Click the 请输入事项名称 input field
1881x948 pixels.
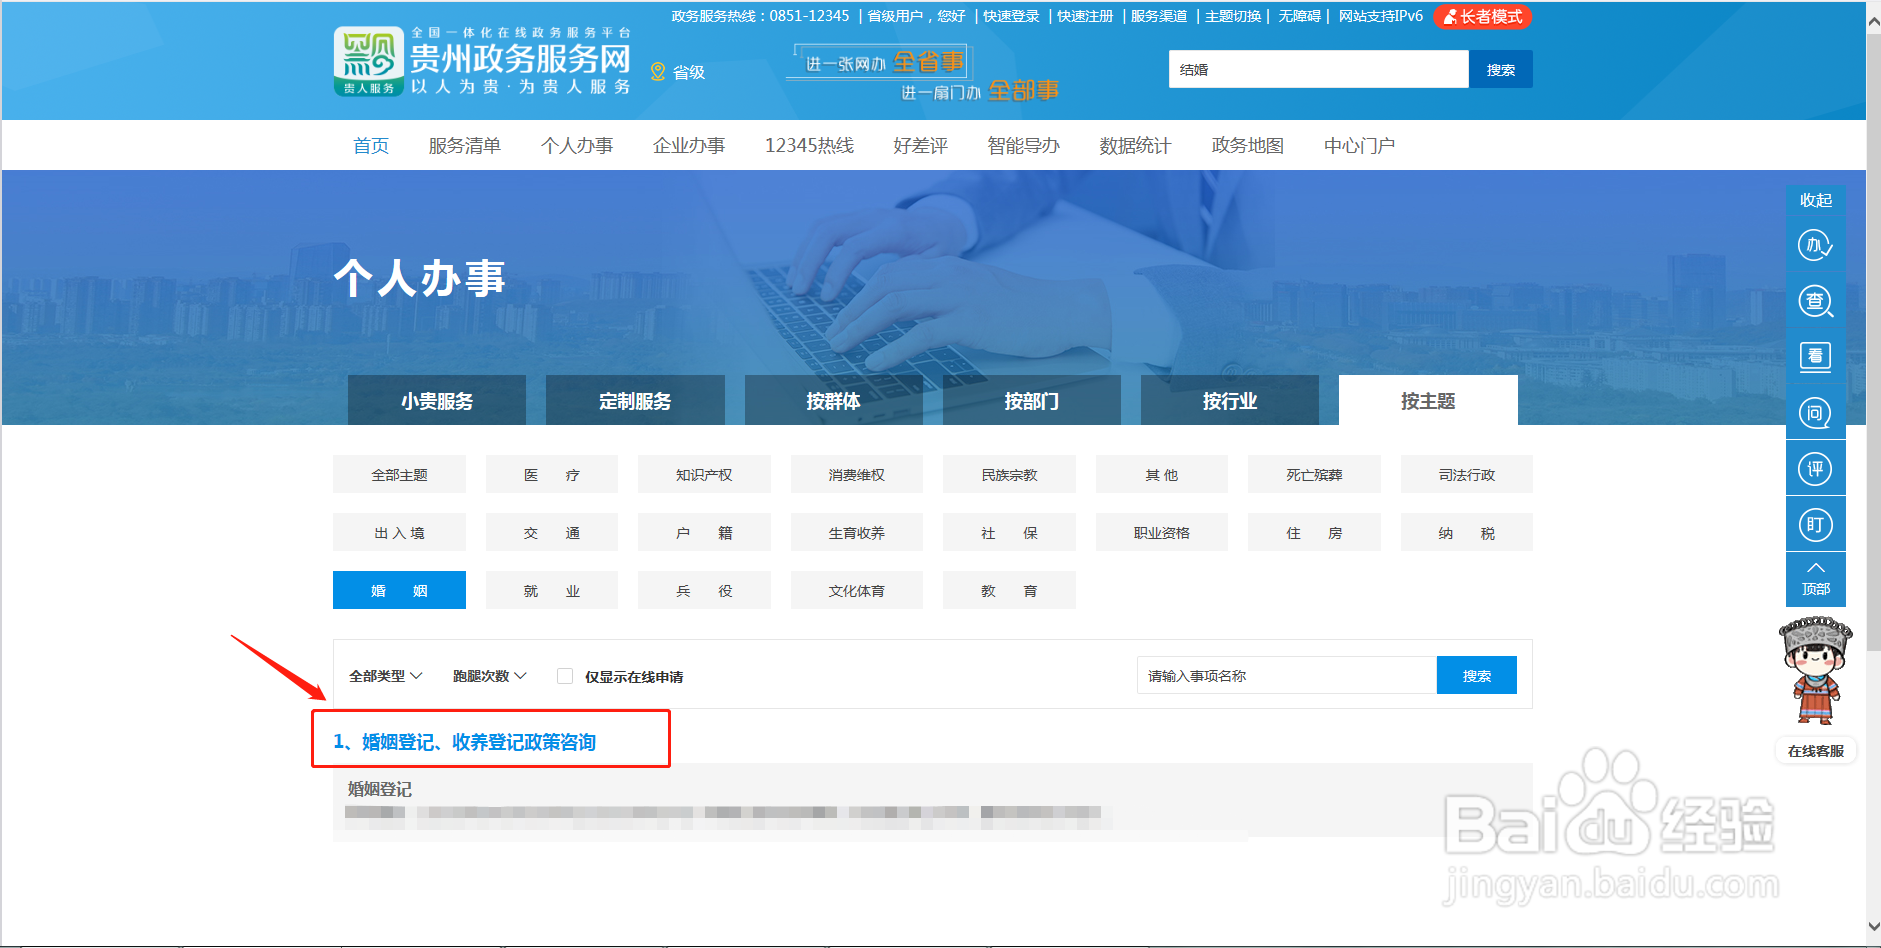[1286, 675]
